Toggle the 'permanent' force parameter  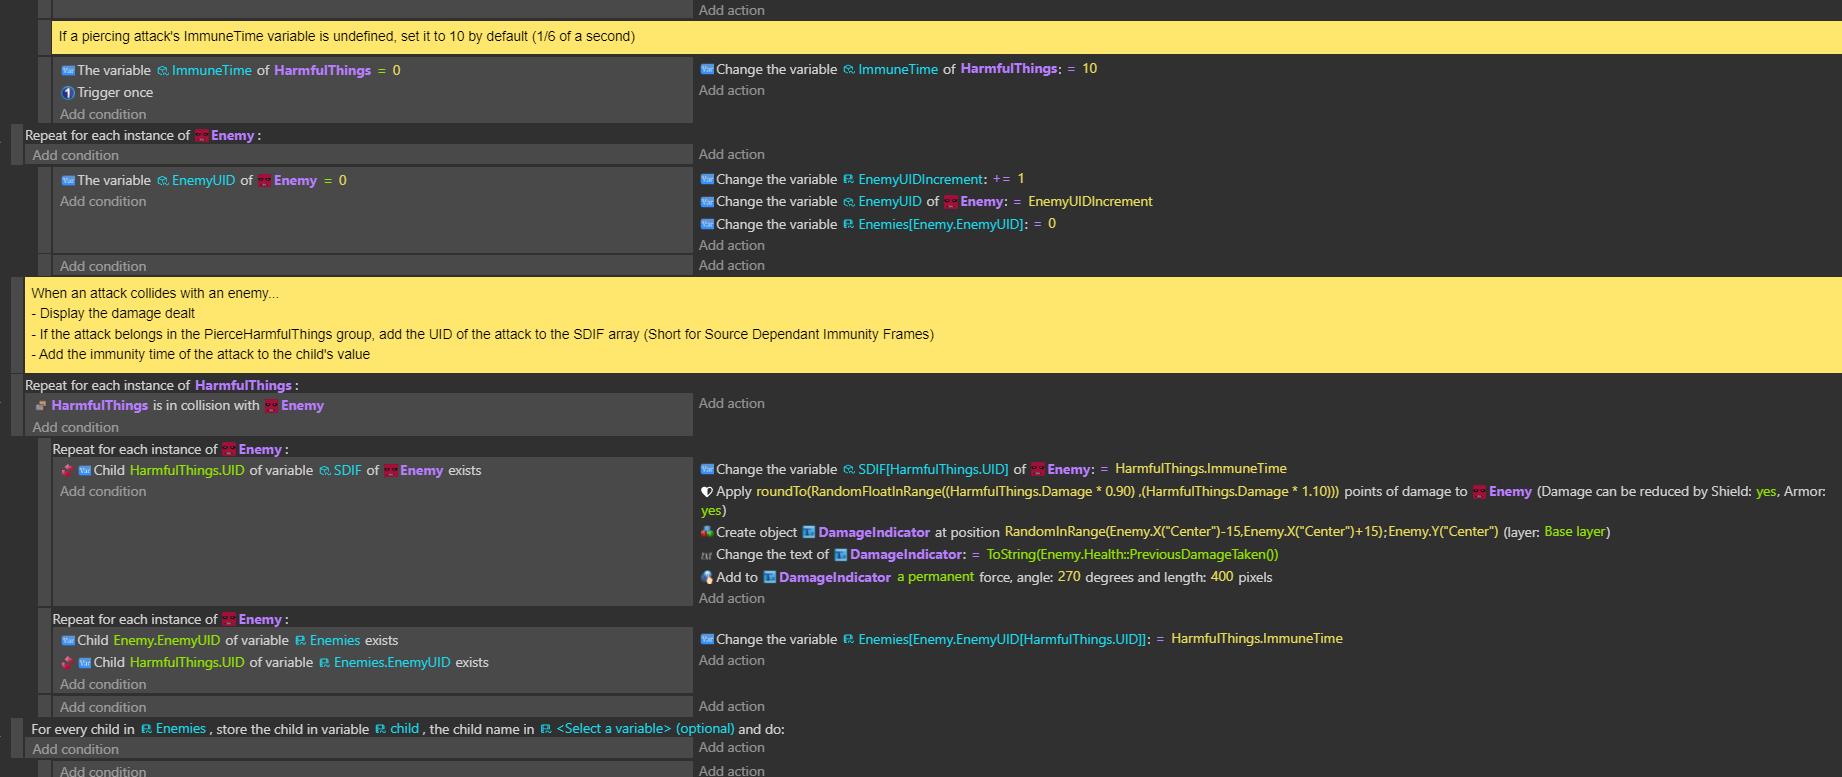pyautogui.click(x=934, y=577)
